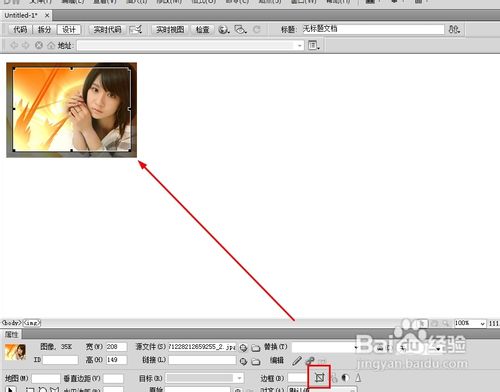Toggle 实时视图 mode

[x=170, y=30]
